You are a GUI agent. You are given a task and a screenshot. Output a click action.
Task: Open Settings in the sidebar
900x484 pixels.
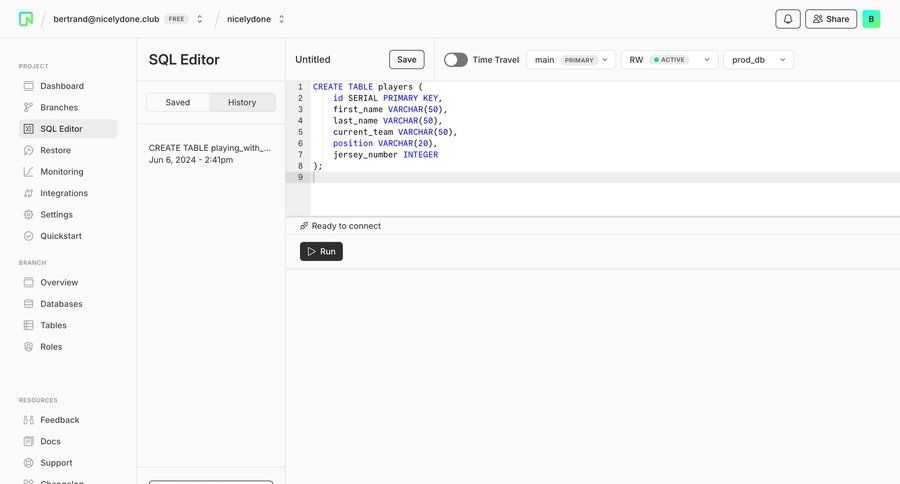pos(68,215)
